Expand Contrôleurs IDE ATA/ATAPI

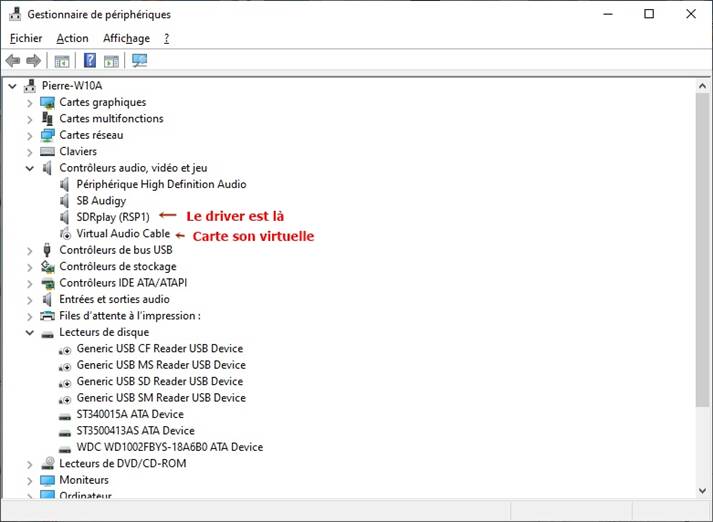[30, 283]
